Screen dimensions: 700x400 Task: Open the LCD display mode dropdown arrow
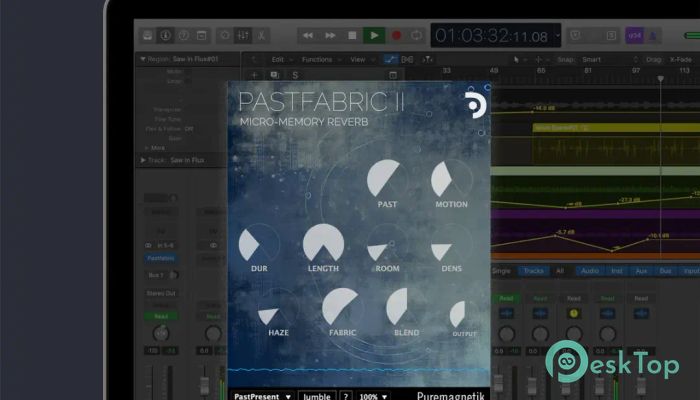[557, 35]
